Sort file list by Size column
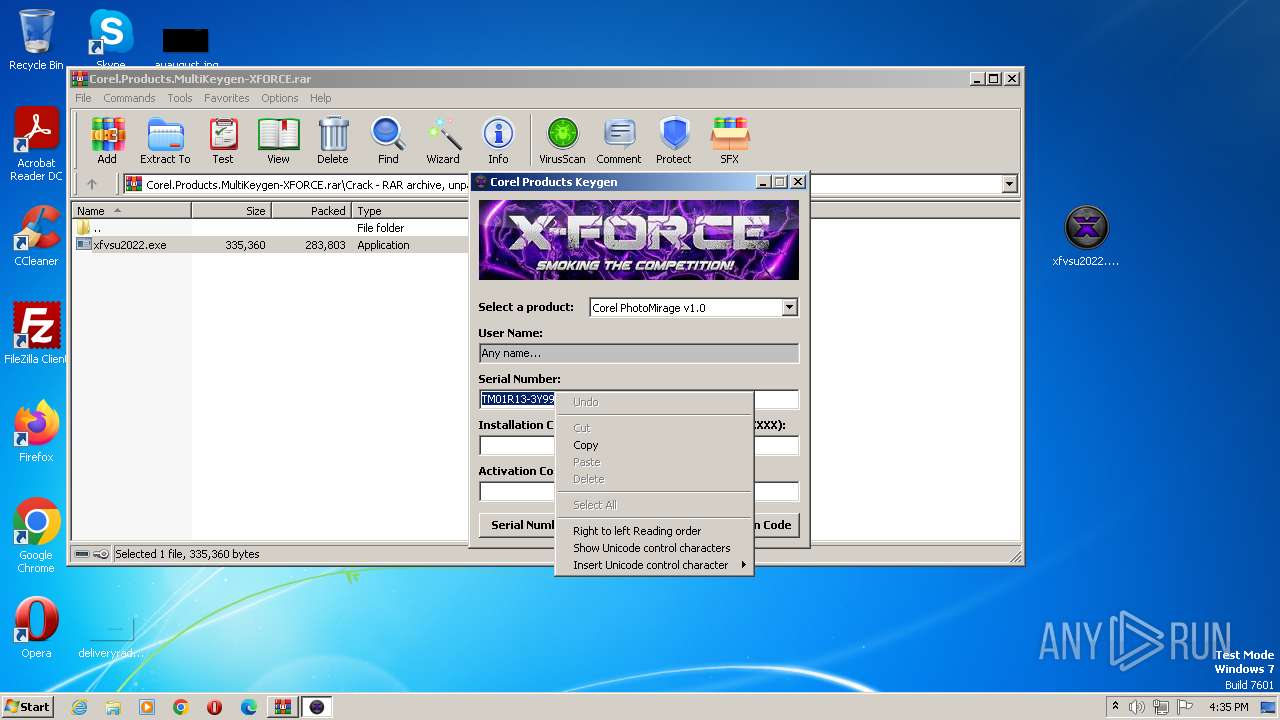 pyautogui.click(x=231, y=211)
